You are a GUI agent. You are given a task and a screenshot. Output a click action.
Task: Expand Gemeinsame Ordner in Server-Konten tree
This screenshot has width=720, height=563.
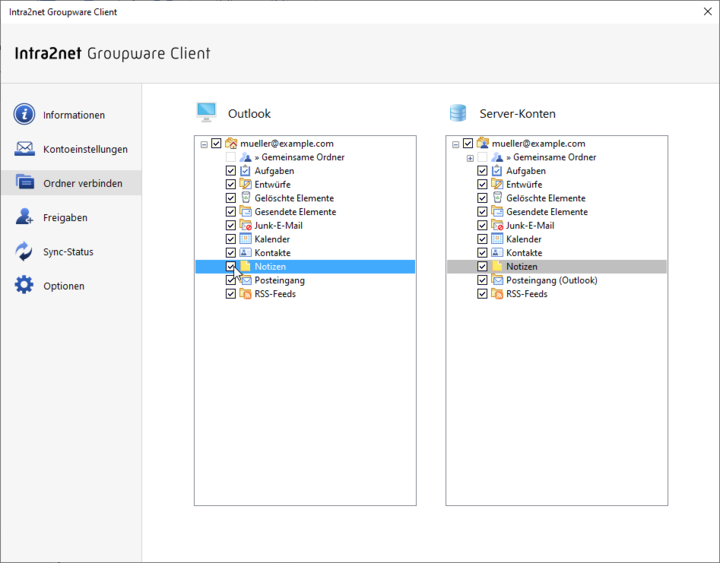click(x=470, y=158)
